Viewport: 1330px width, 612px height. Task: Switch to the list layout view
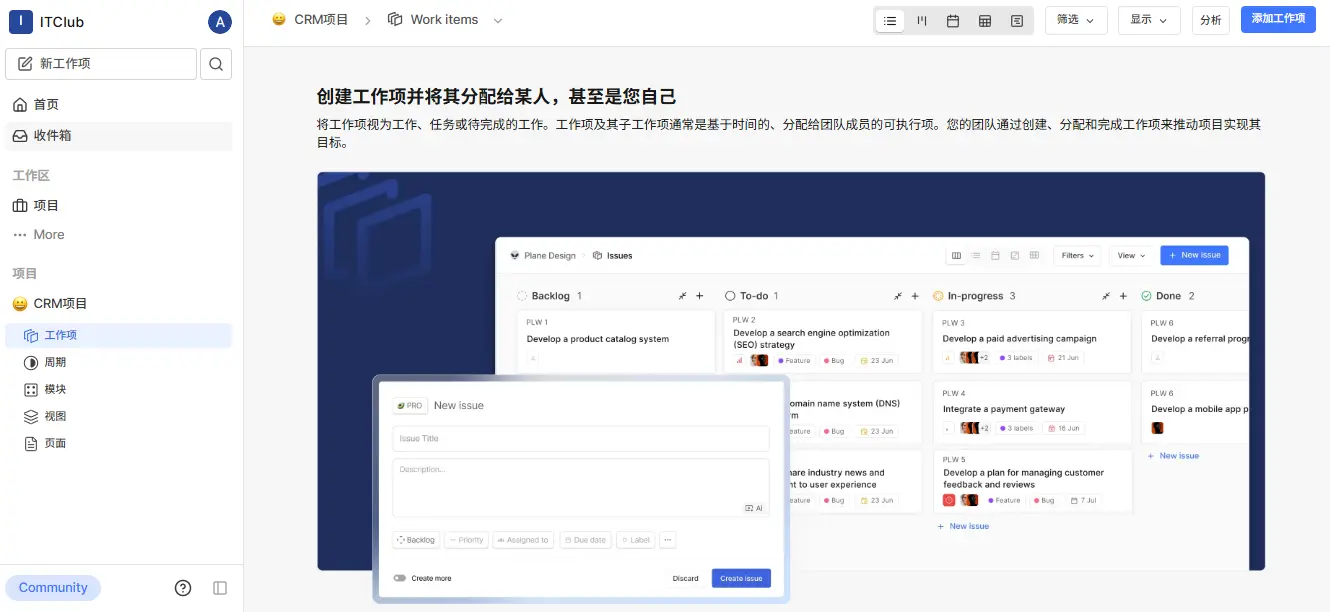point(890,21)
